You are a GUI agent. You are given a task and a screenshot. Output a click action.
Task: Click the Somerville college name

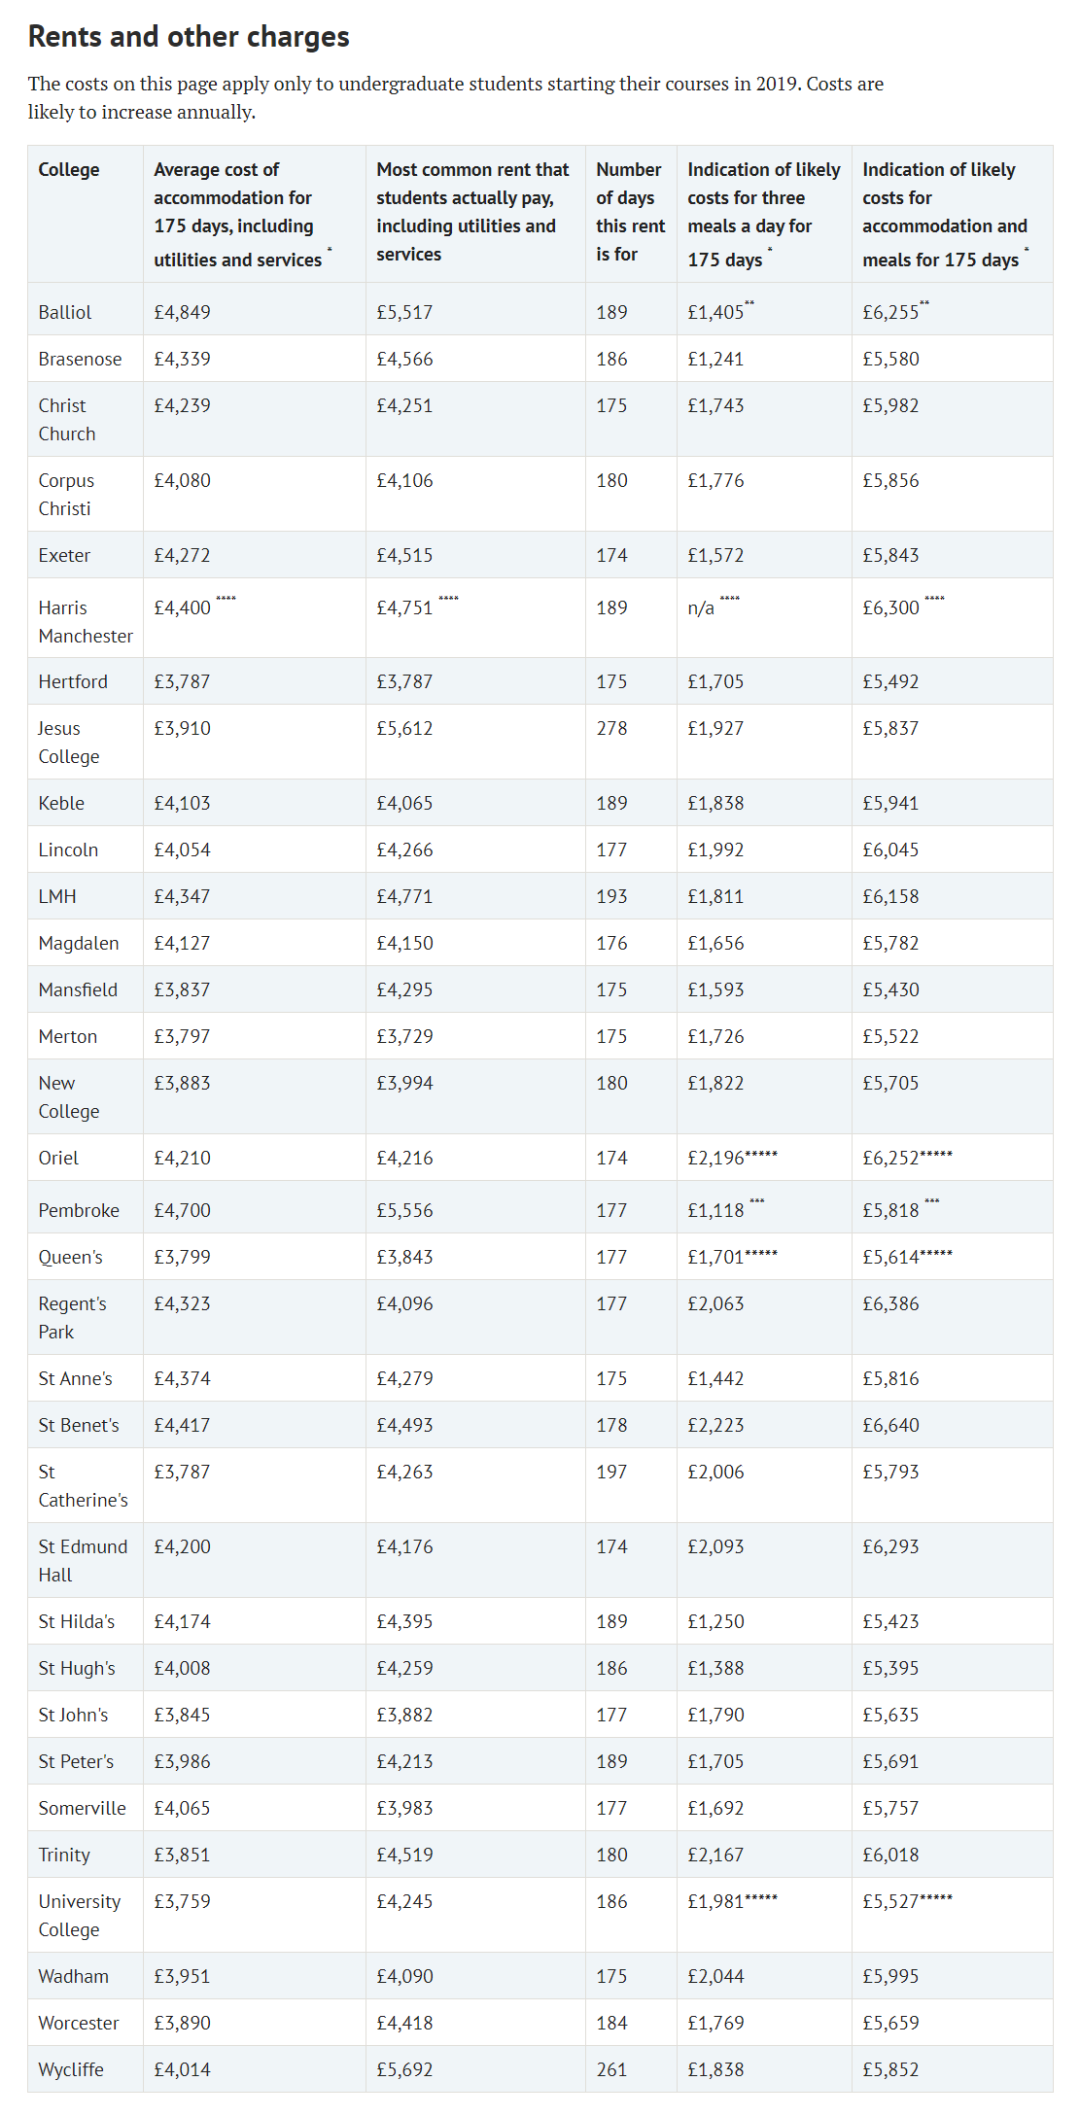[x=82, y=1809]
